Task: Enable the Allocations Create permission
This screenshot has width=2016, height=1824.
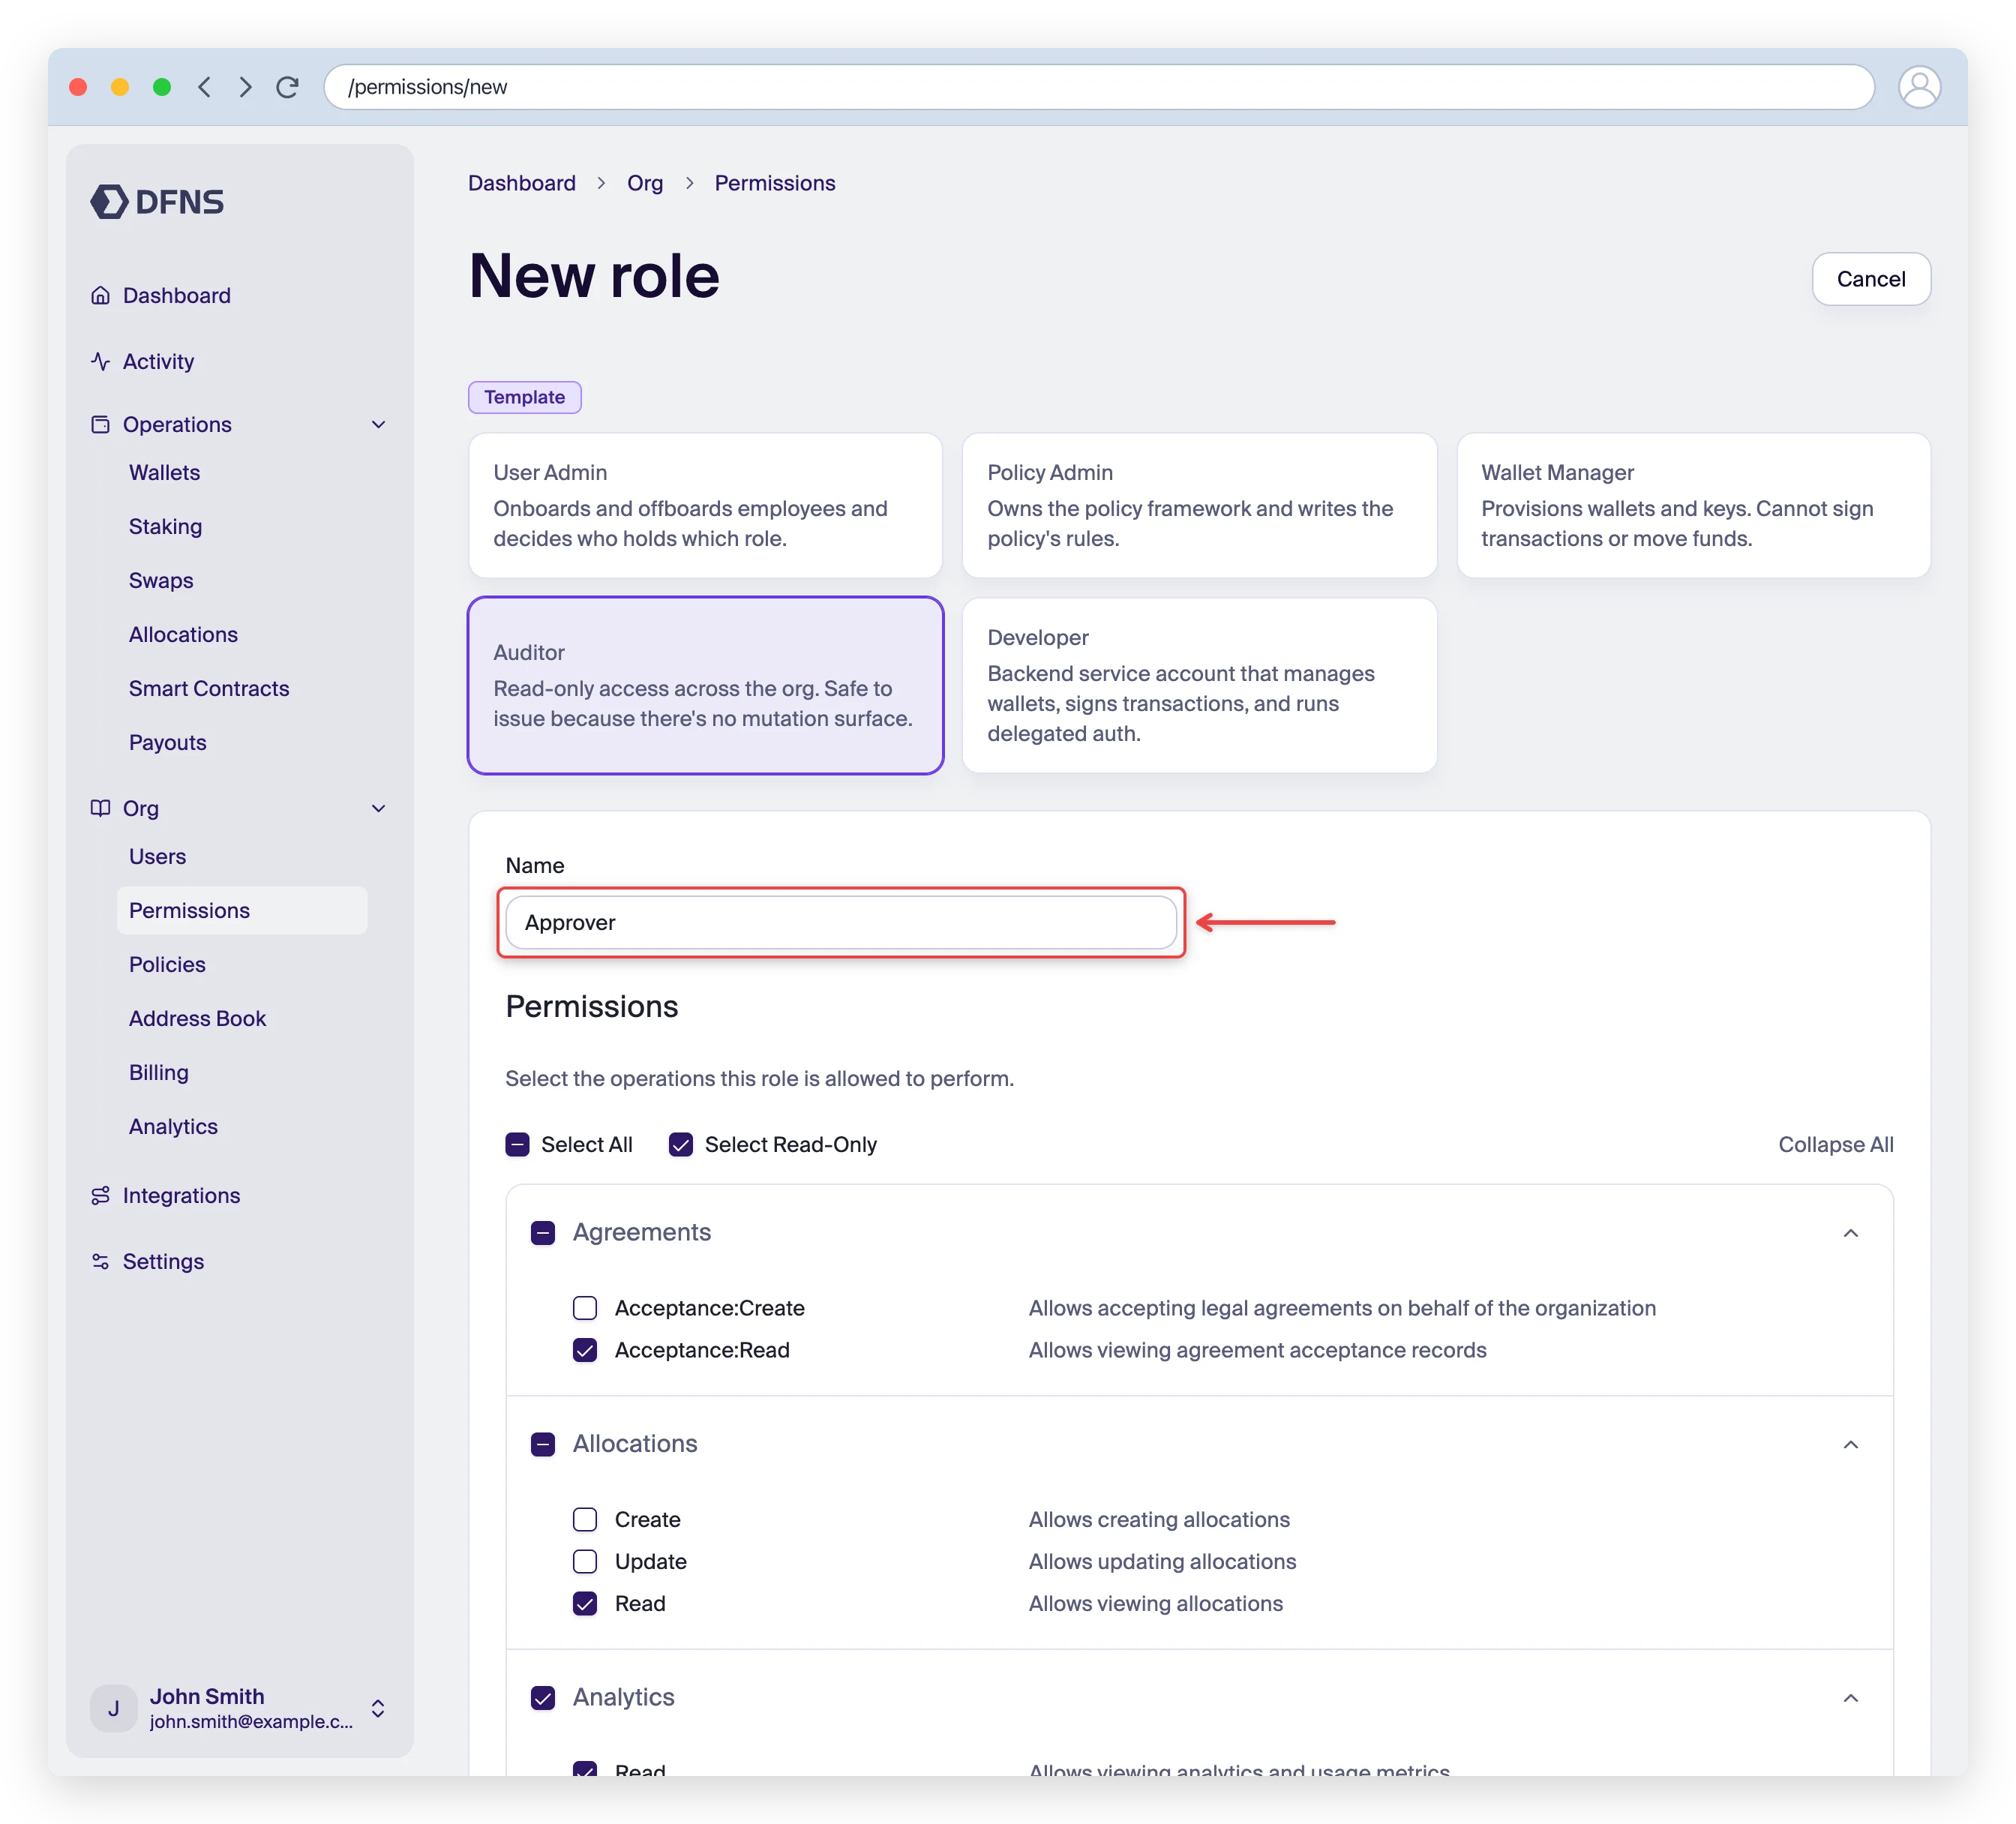Action: point(585,1519)
